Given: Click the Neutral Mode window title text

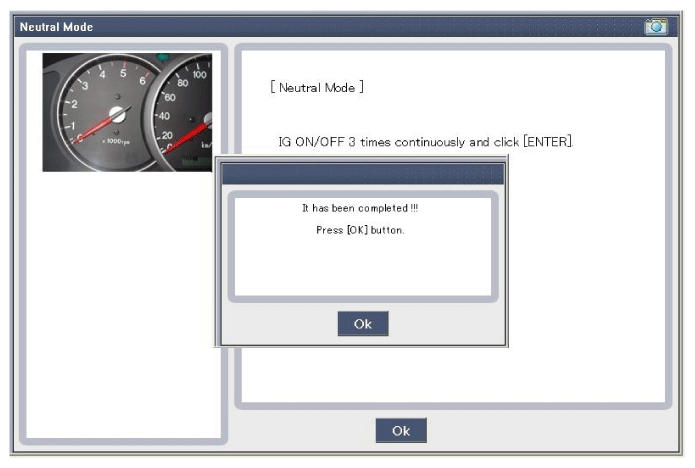Looking at the screenshot, I should point(57,27).
